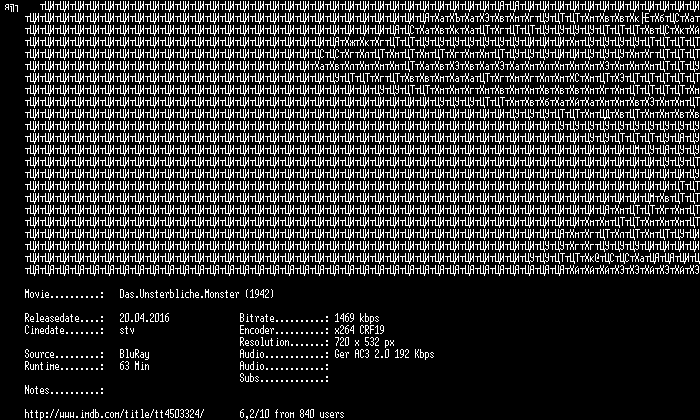Click the 63 Min runtime value

(x=134, y=366)
